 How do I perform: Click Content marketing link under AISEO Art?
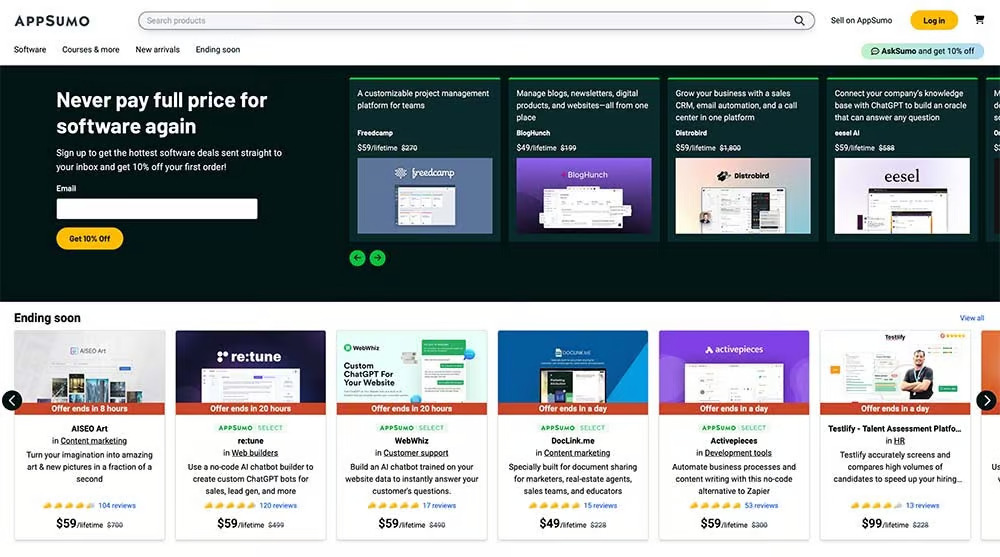click(x=94, y=441)
